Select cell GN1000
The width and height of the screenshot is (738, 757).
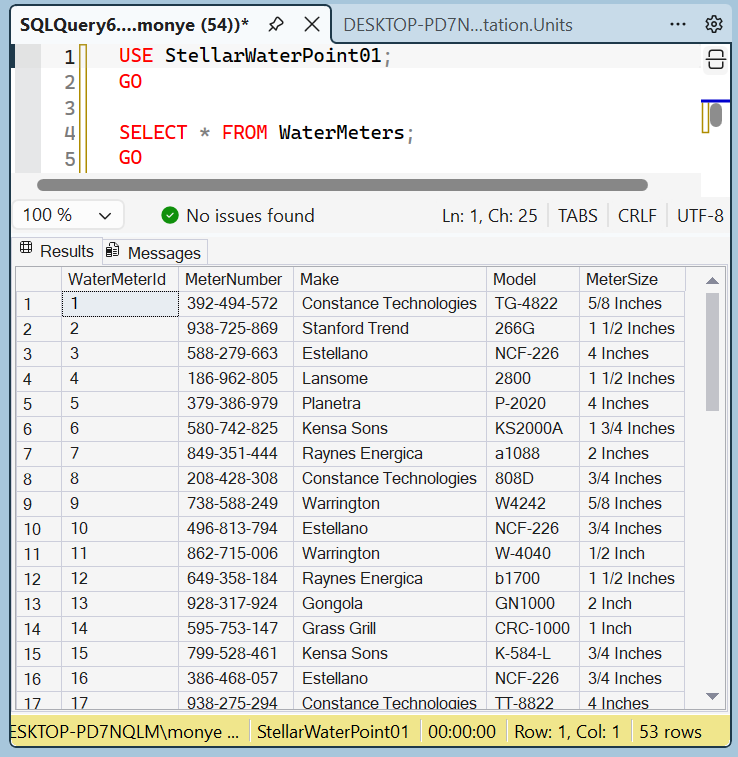(x=533, y=603)
